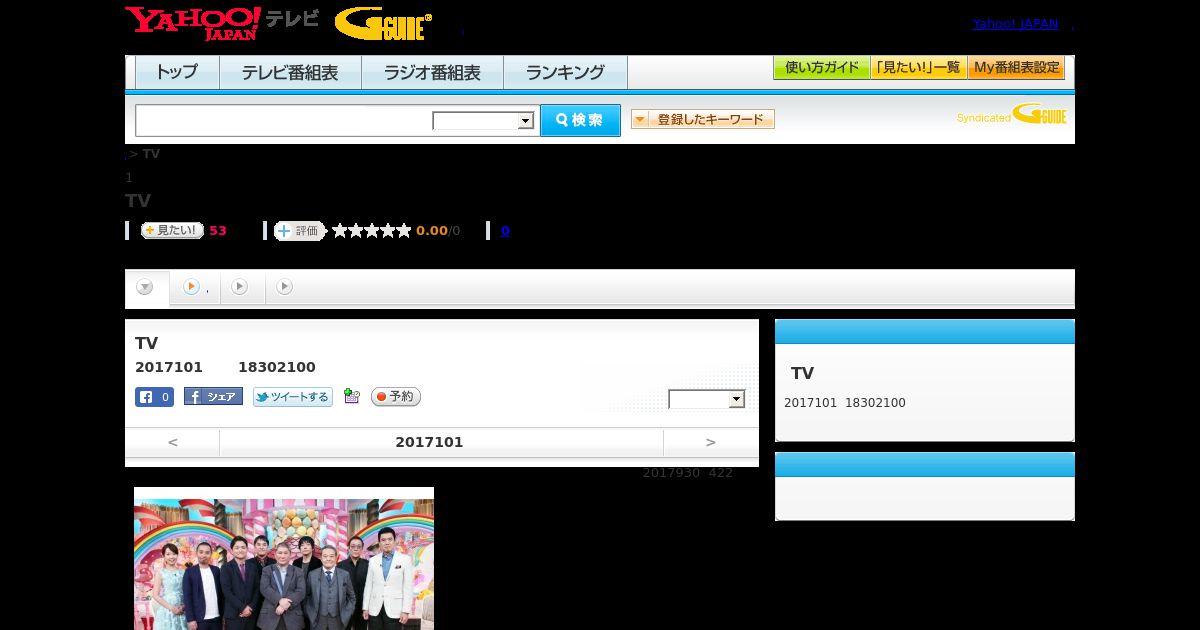Expand 登録したキーワード dropdown
Image resolution: width=1200 pixels, height=630 pixels.
pyautogui.click(x=703, y=120)
